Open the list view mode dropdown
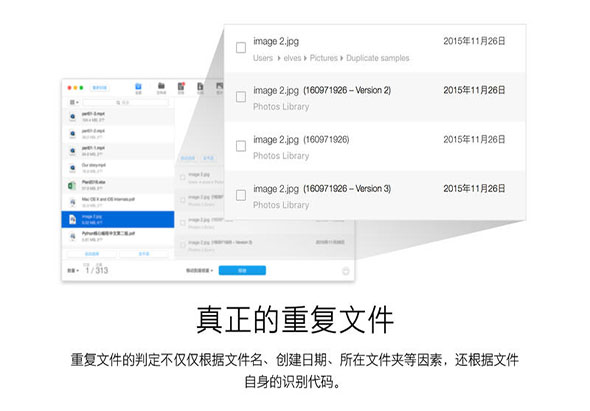The image size is (590, 411). [74, 102]
